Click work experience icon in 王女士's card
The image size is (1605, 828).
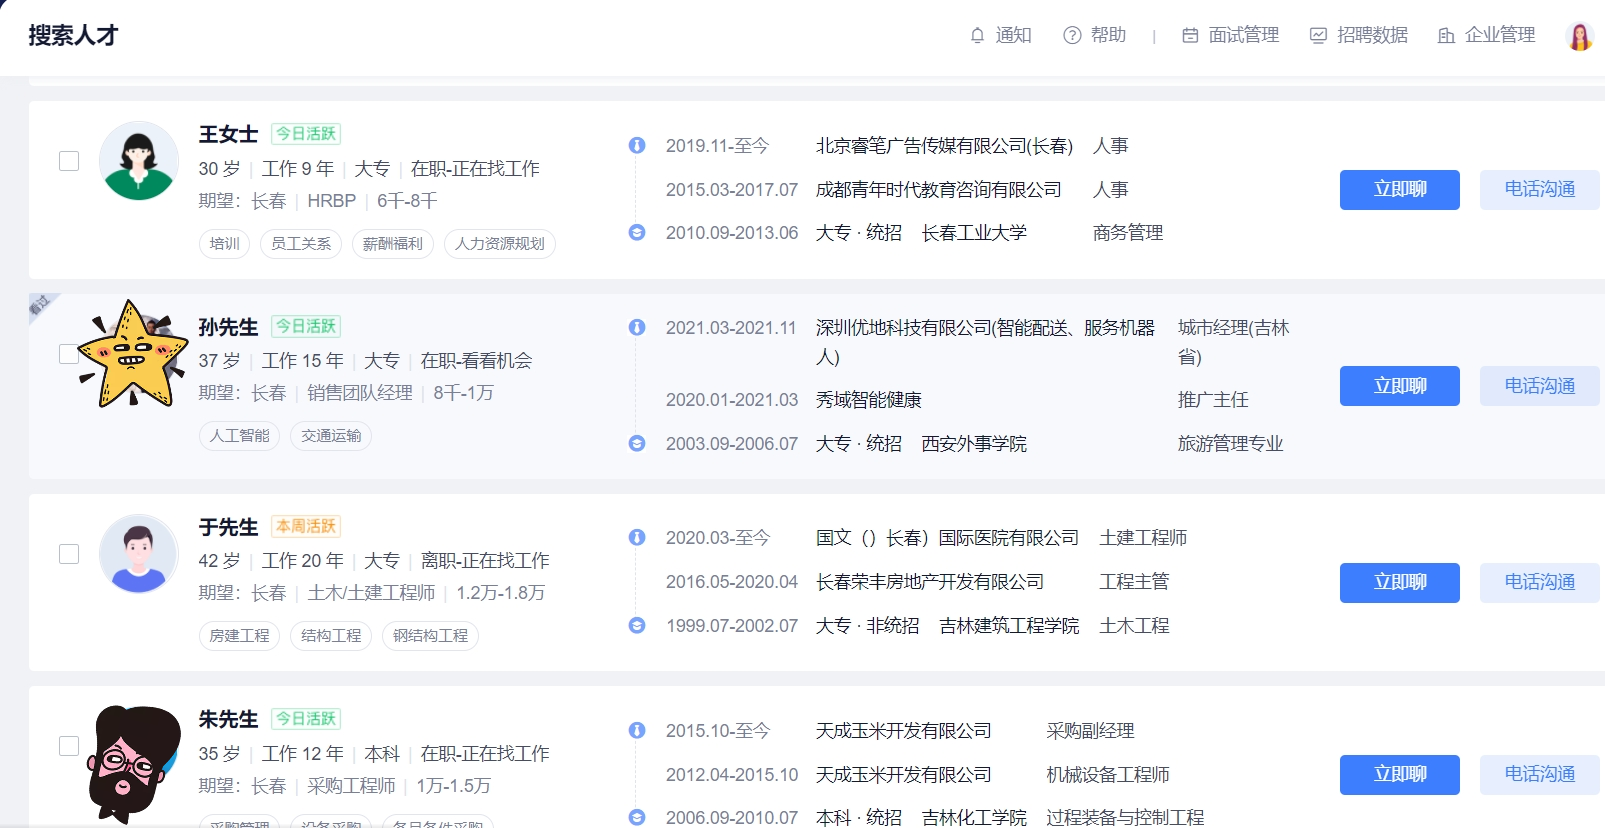[x=637, y=146]
